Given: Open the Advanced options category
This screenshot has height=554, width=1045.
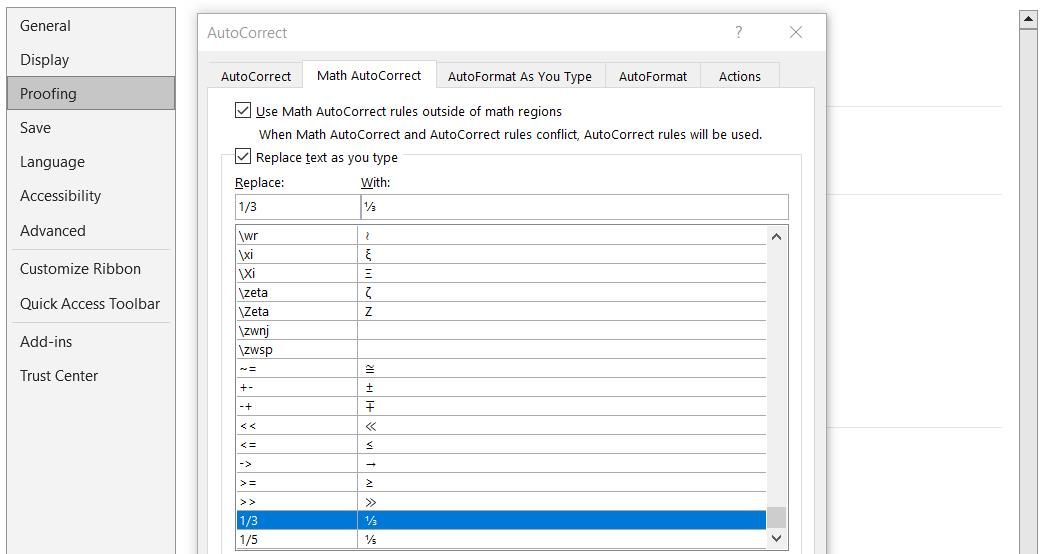Looking at the screenshot, I should 91,231.
